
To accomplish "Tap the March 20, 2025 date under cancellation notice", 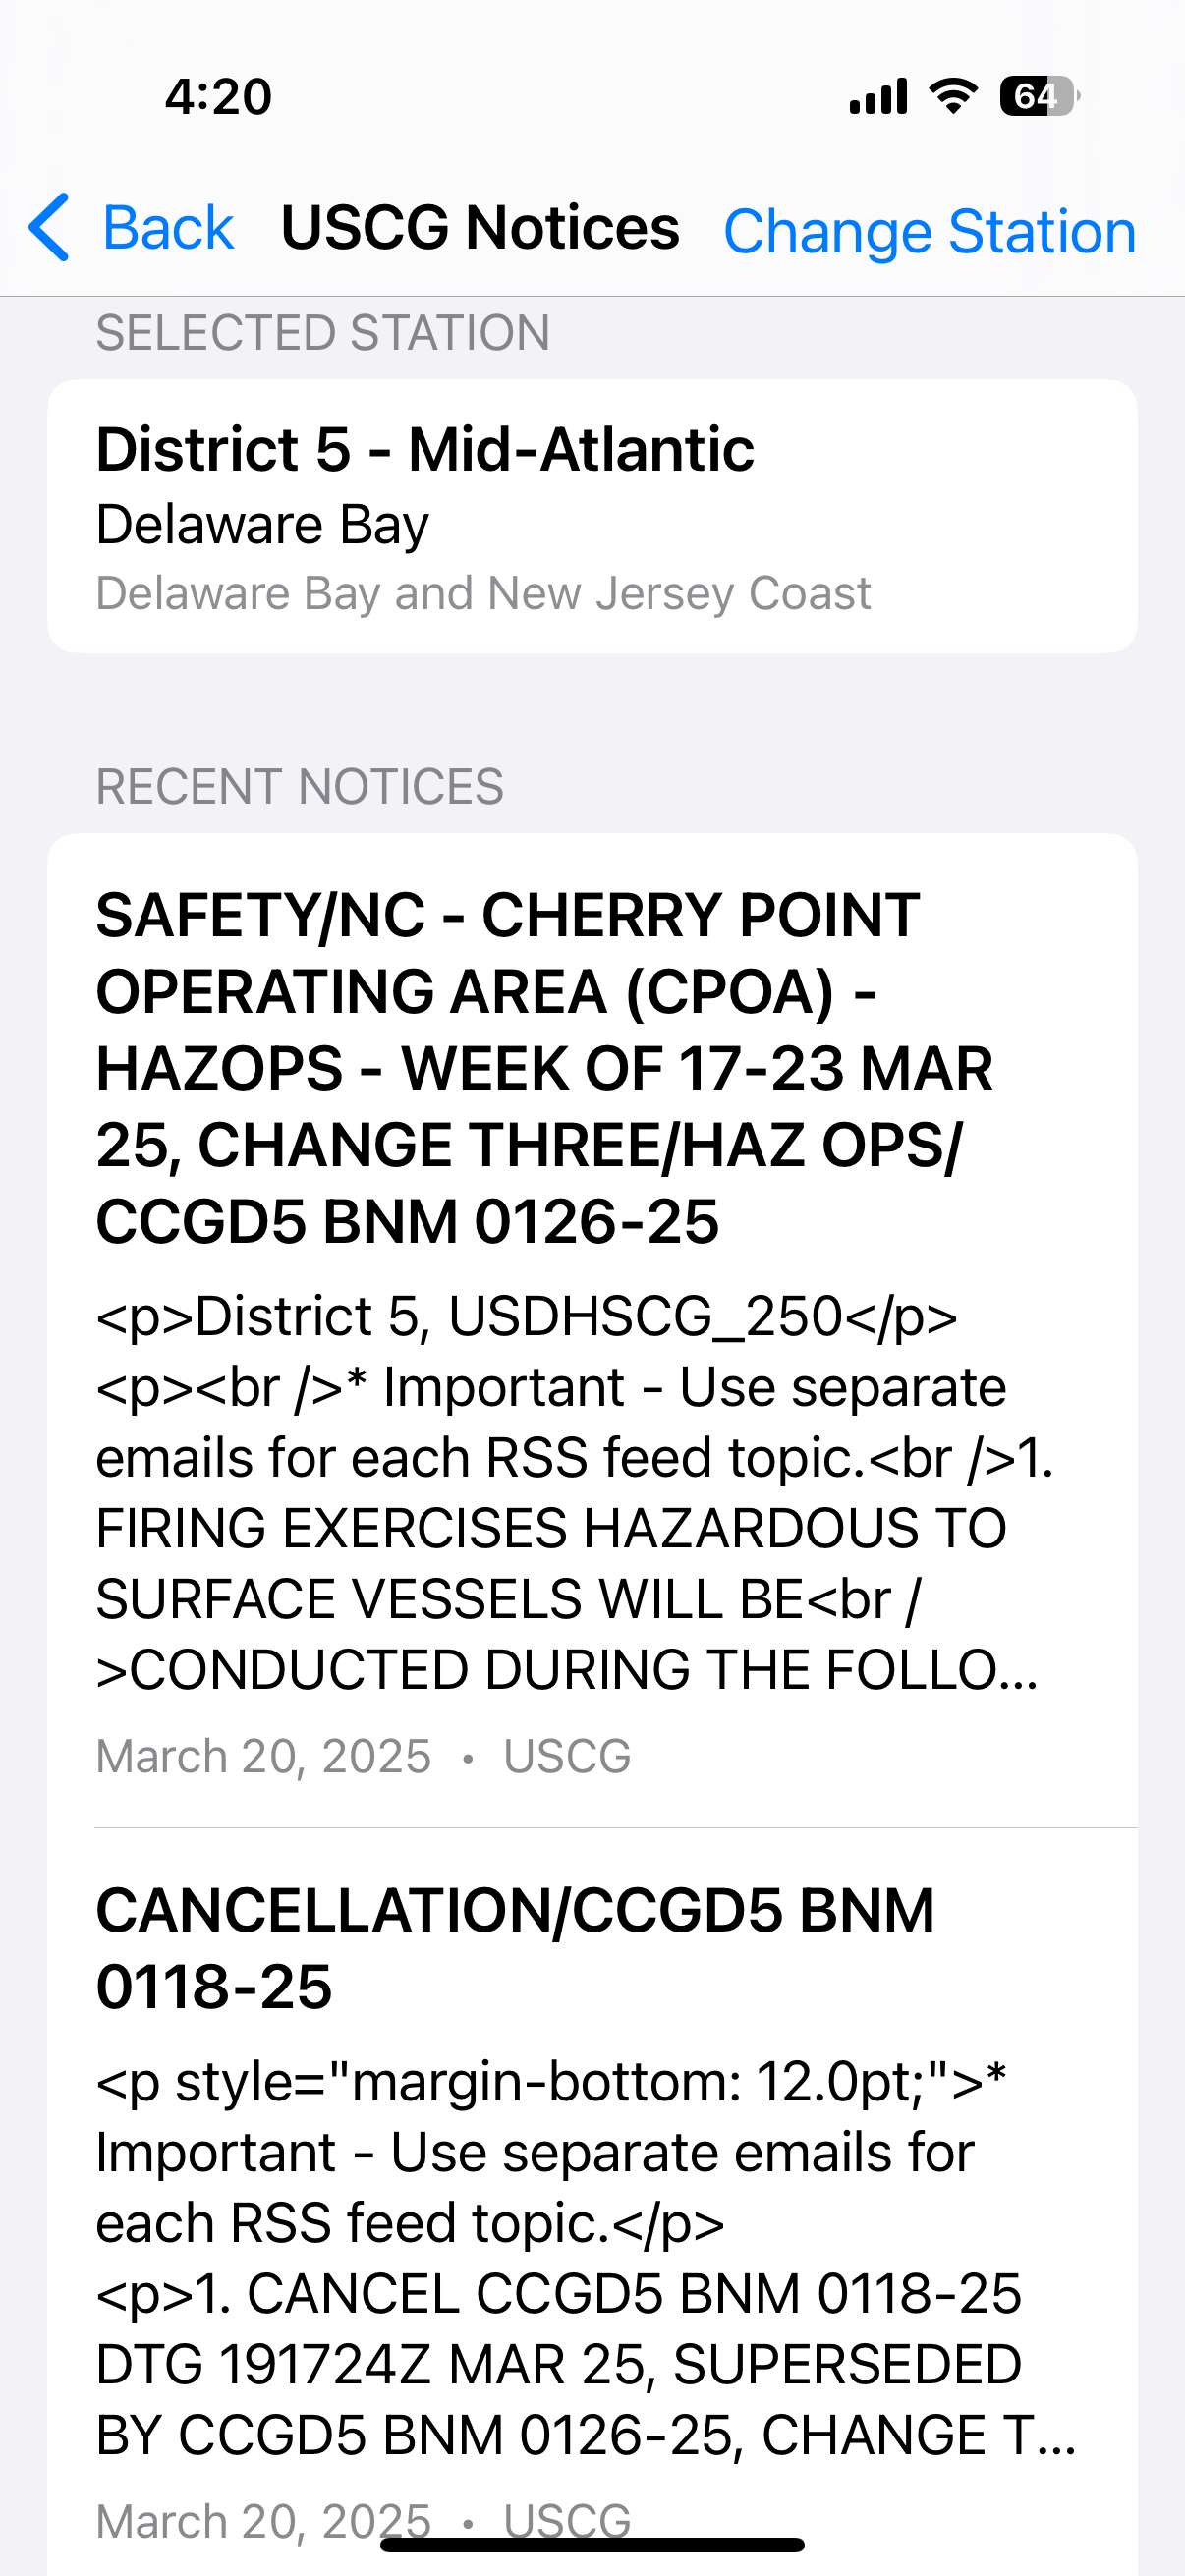I will tap(262, 2520).
